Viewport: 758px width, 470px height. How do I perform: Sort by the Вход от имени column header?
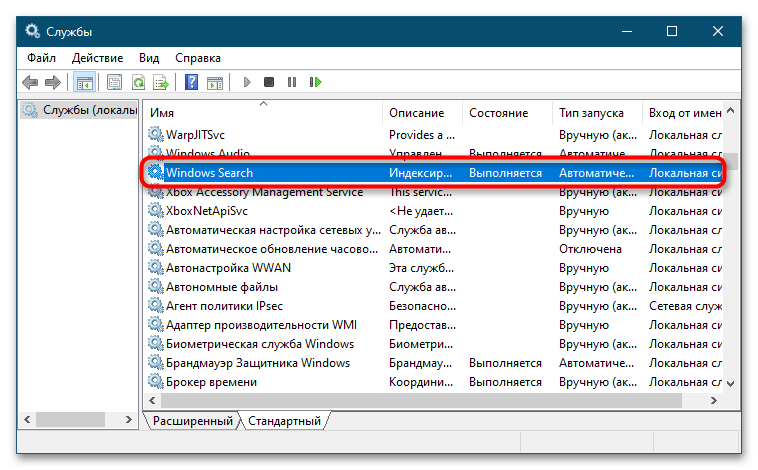point(683,113)
